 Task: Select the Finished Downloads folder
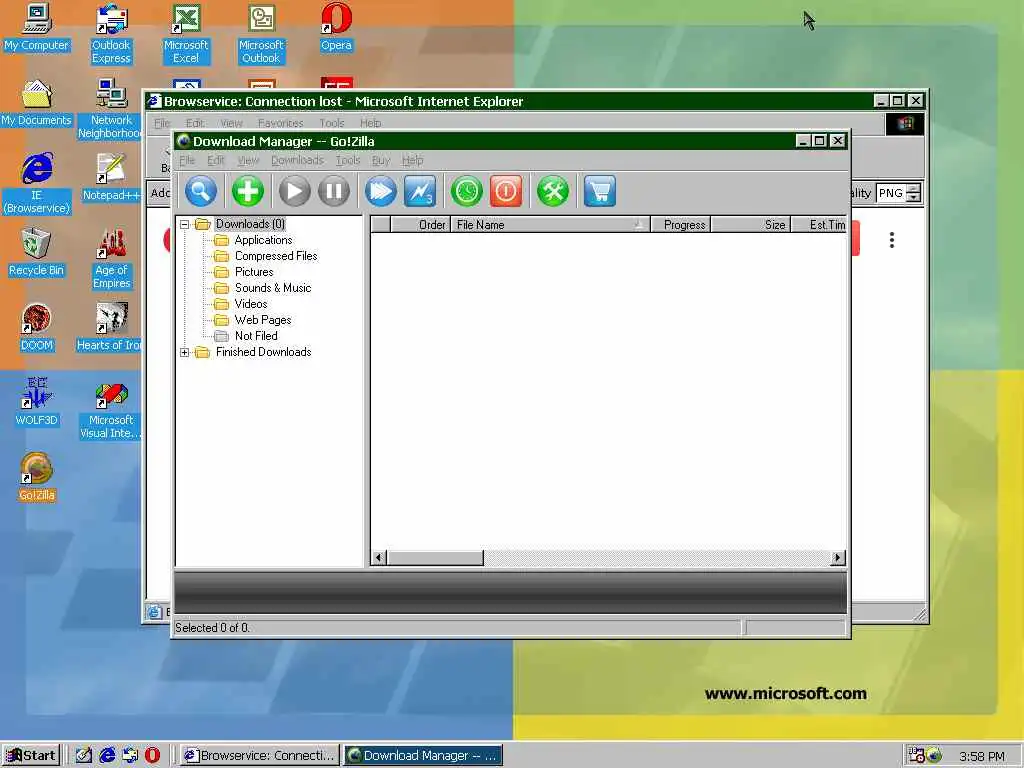(x=263, y=352)
